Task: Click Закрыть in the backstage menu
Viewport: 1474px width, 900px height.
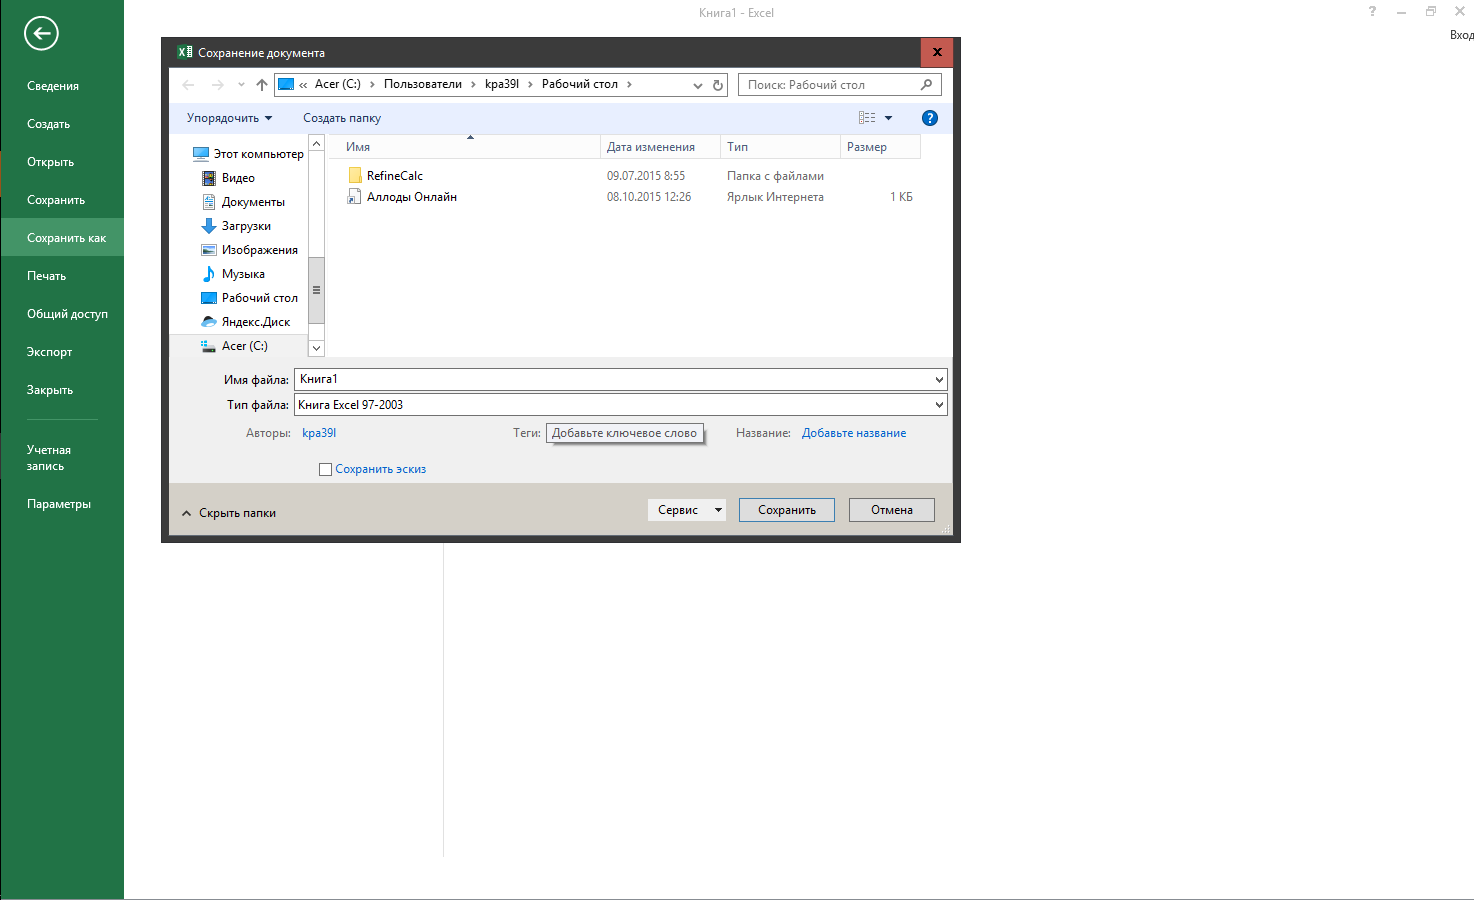Action: pos(62,390)
